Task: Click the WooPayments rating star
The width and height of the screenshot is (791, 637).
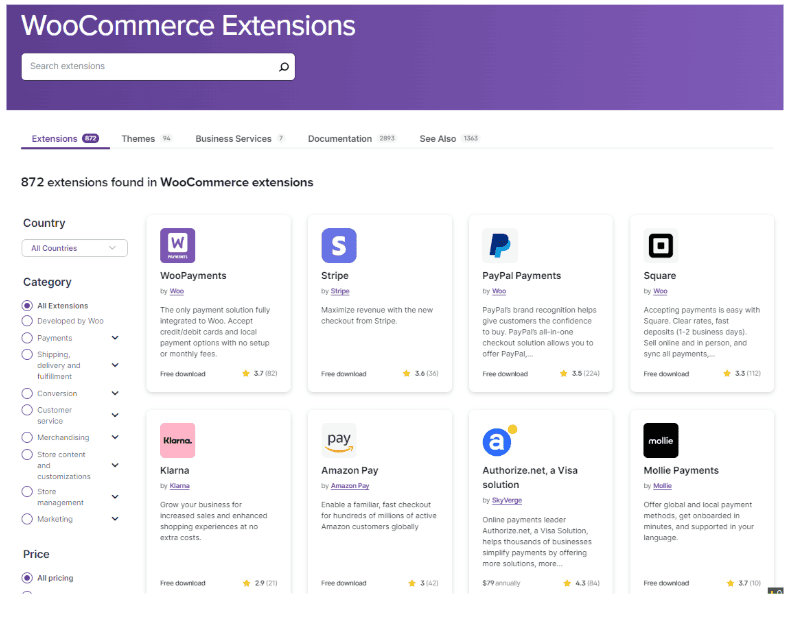Action: [x=246, y=373]
